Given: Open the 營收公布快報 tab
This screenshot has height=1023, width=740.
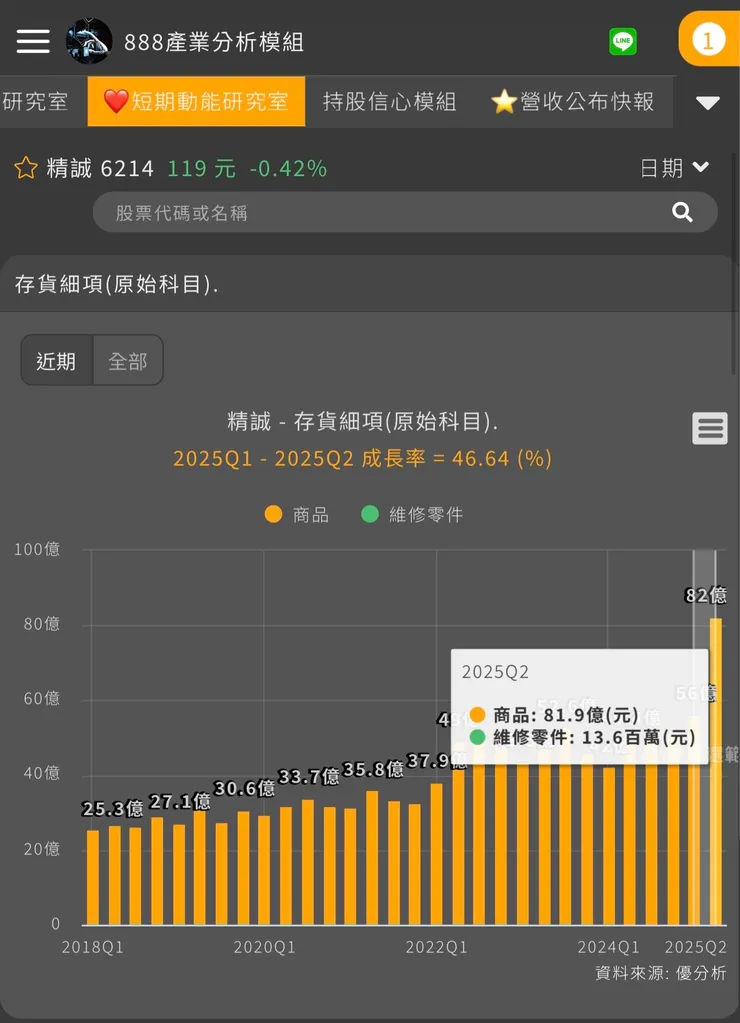Looking at the screenshot, I should tap(573, 101).
